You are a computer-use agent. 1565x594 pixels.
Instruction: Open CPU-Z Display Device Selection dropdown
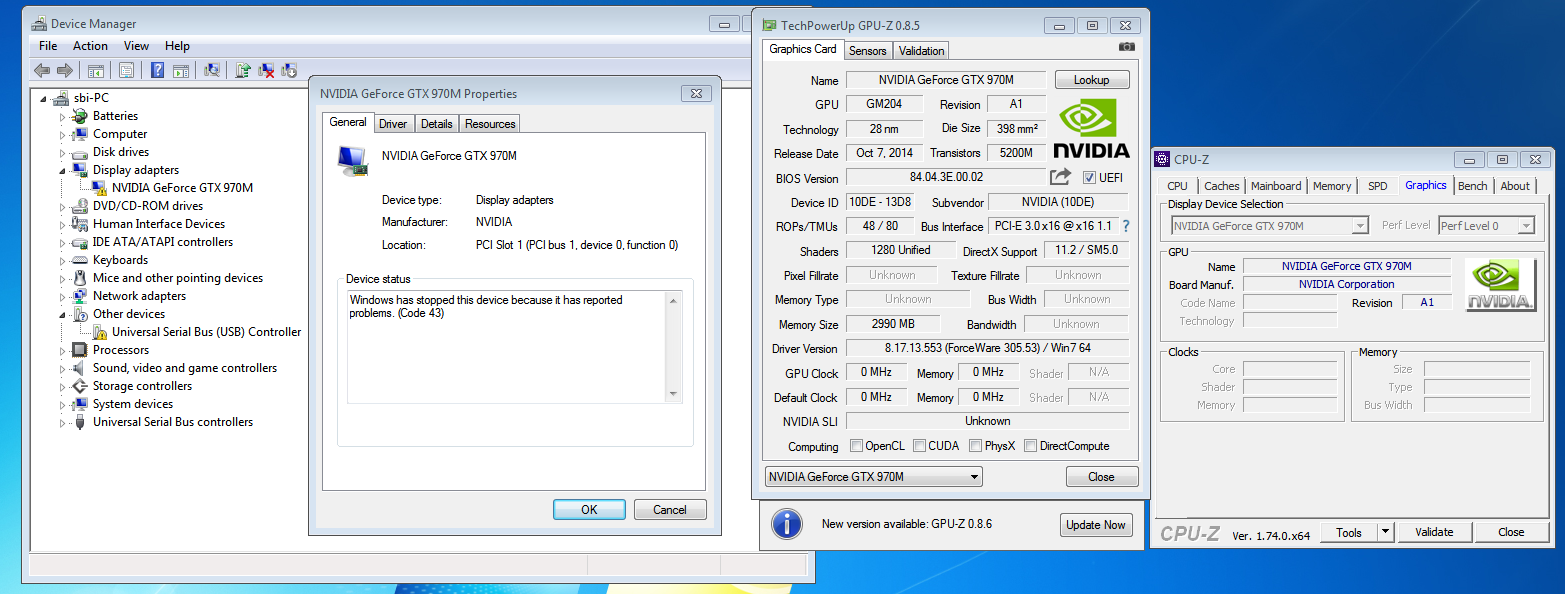tap(1270, 226)
